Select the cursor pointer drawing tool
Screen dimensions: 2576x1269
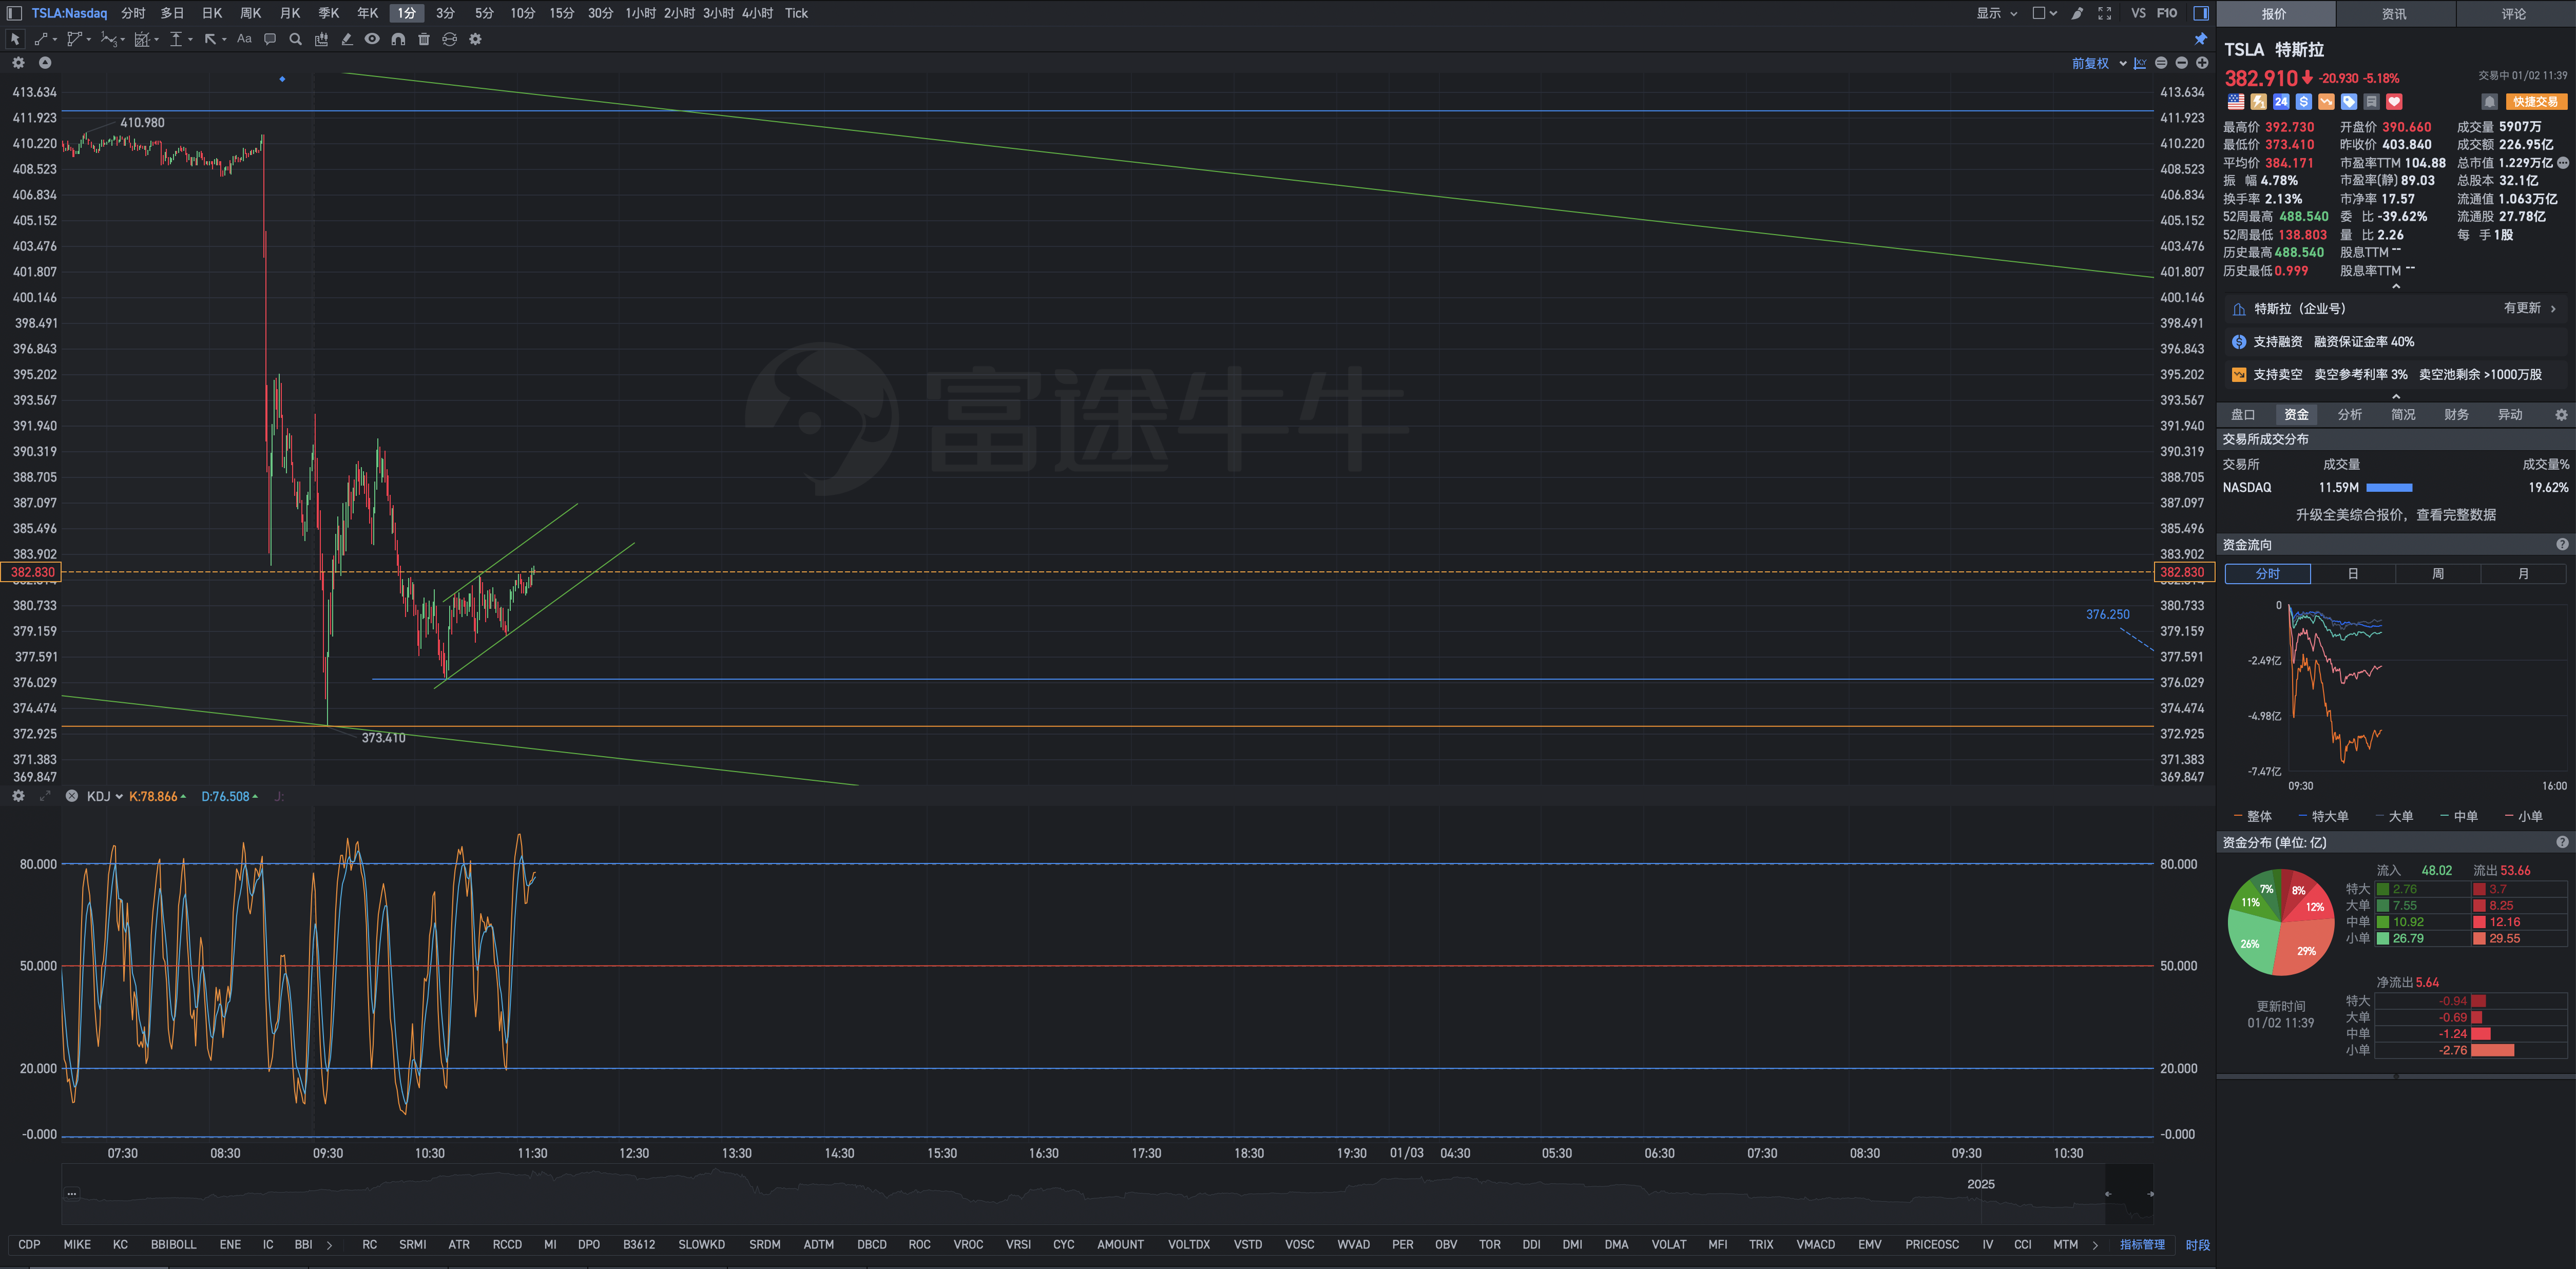click(15, 39)
